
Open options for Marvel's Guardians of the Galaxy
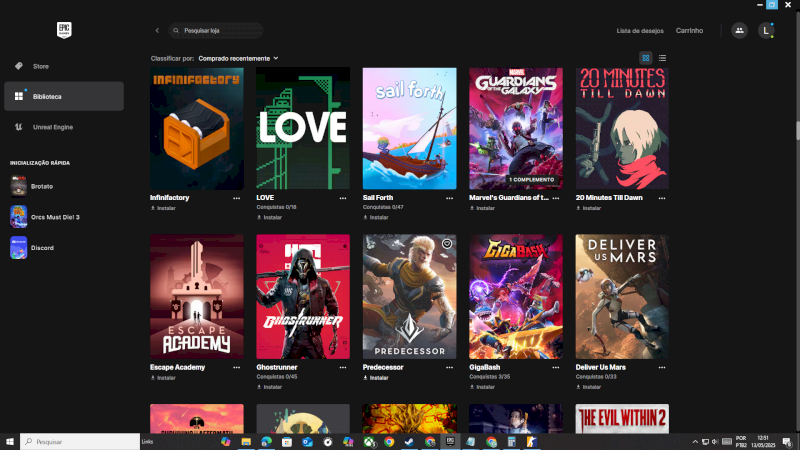pos(556,198)
